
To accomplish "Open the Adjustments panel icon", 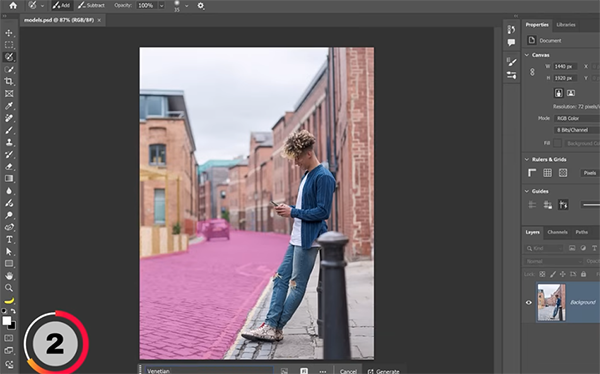I will 511,75.
